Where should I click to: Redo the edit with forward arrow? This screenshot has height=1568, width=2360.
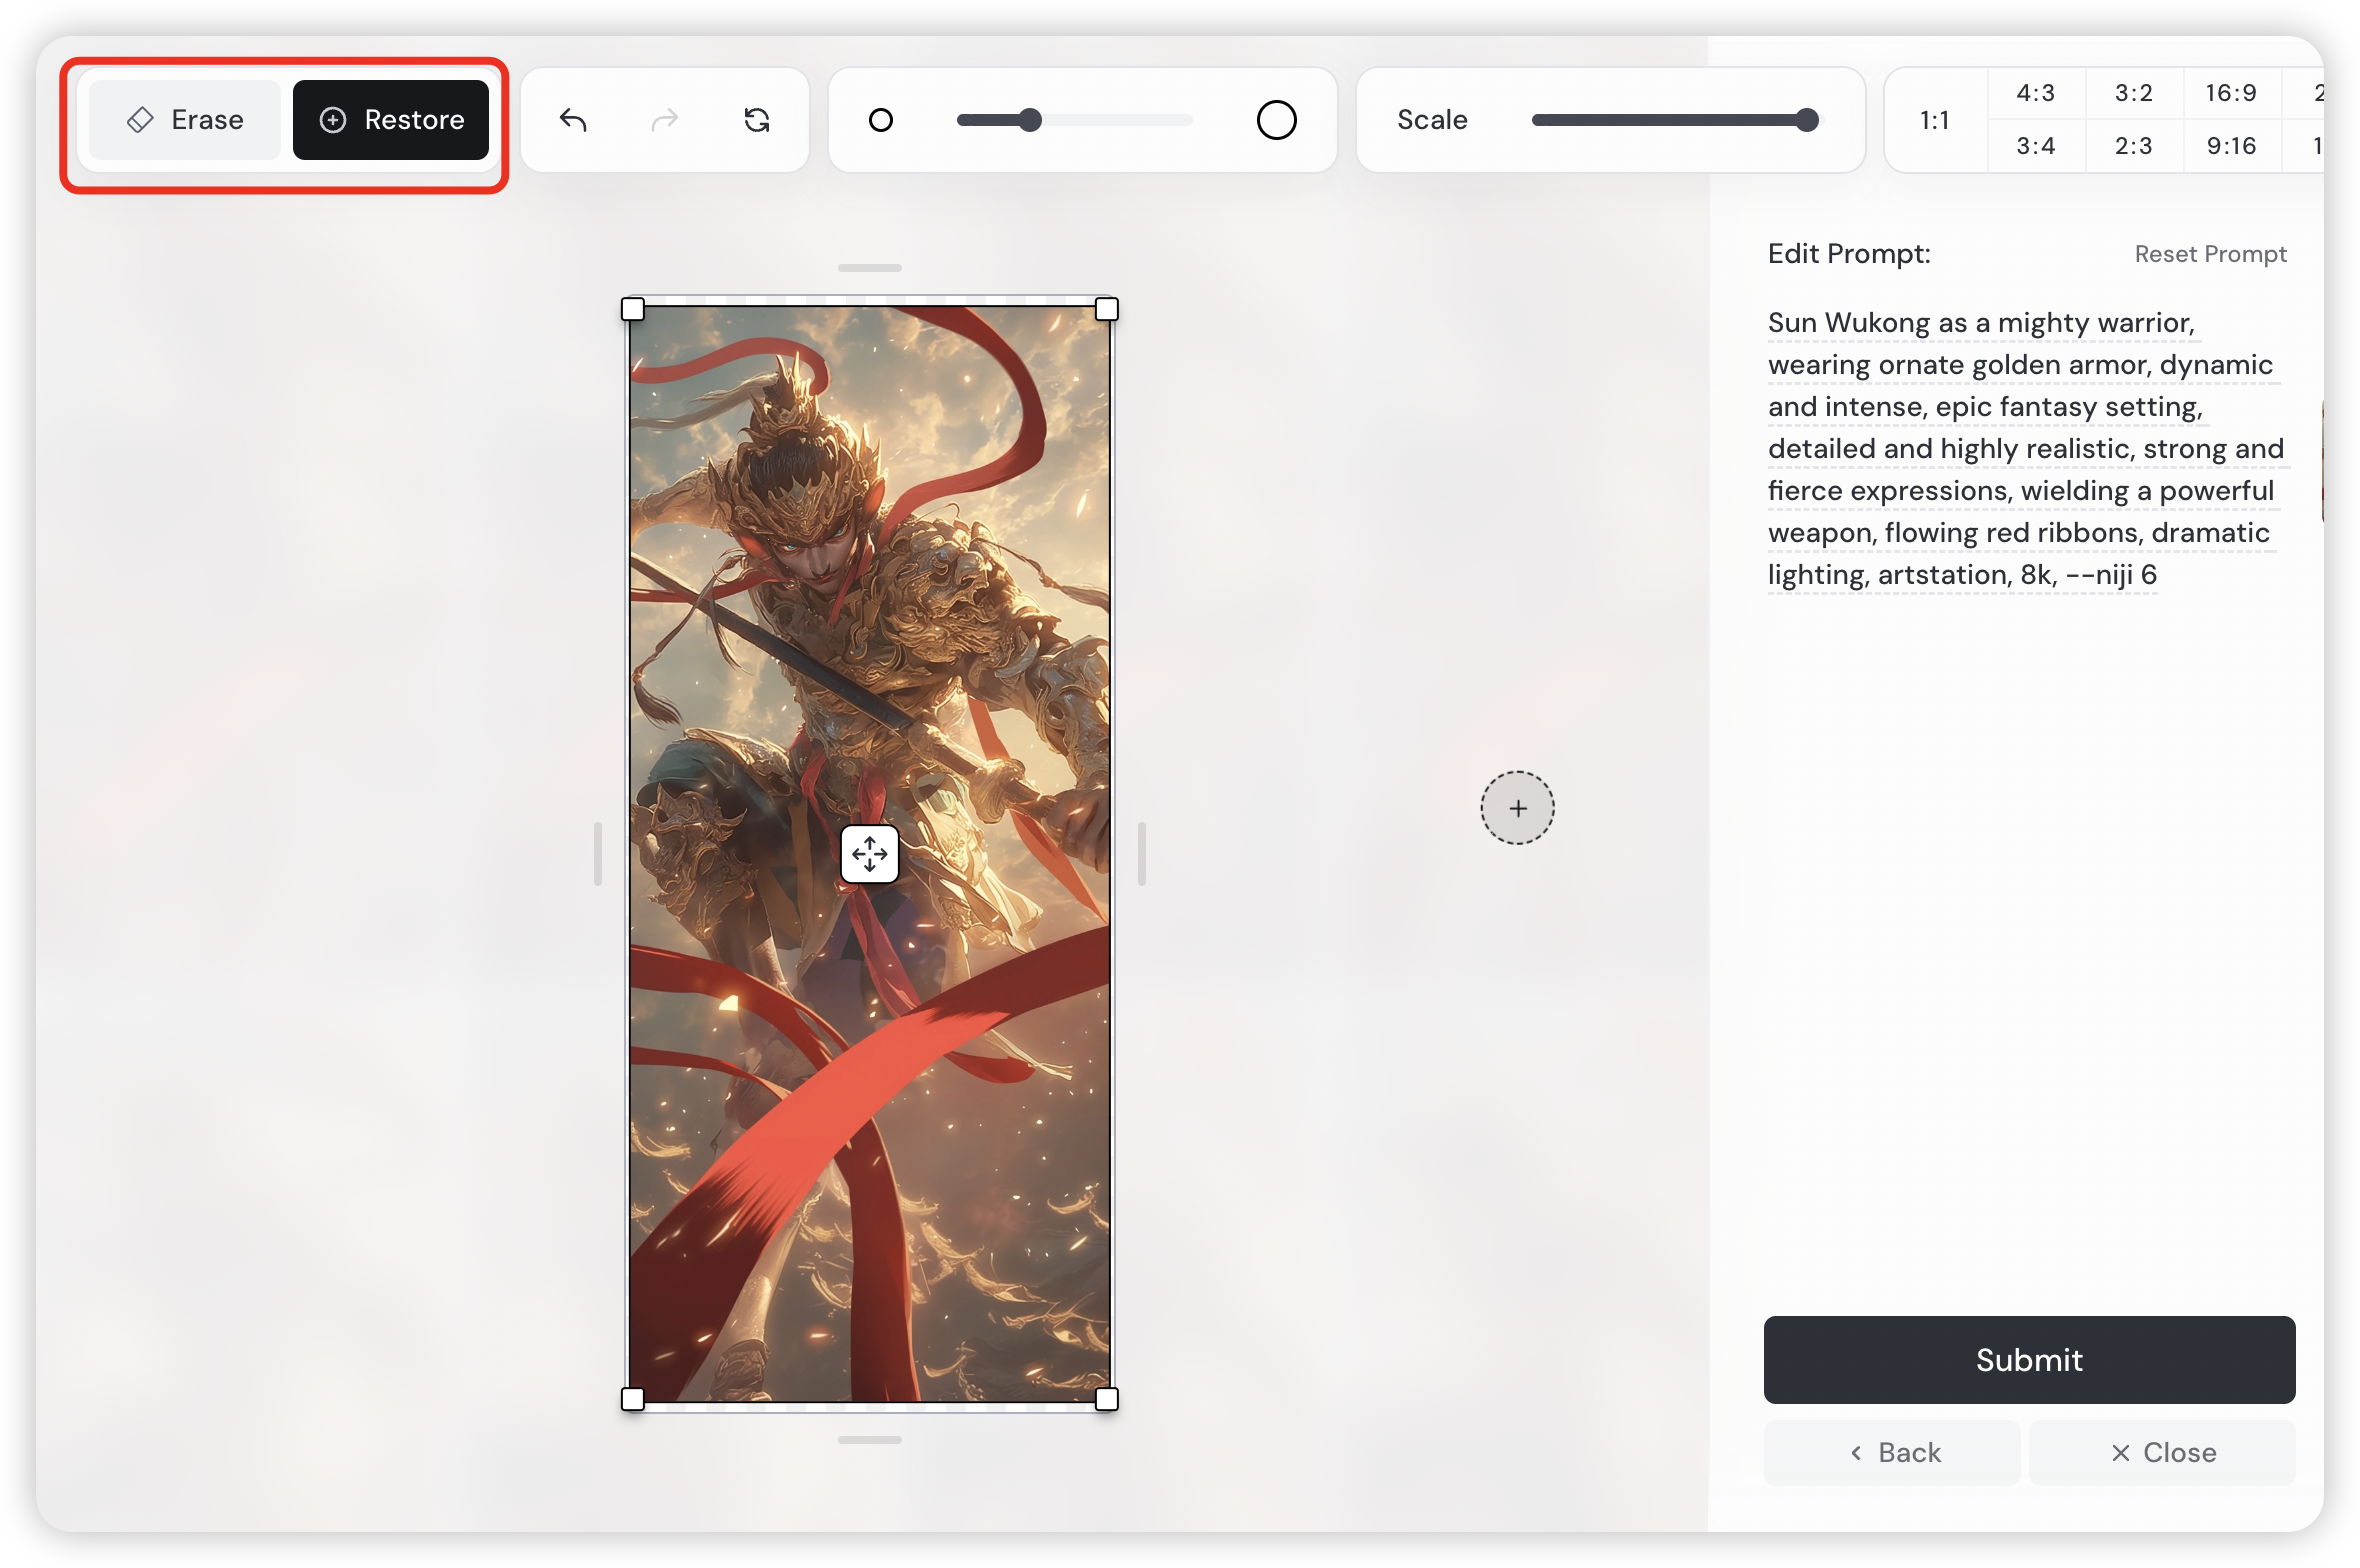coord(665,121)
